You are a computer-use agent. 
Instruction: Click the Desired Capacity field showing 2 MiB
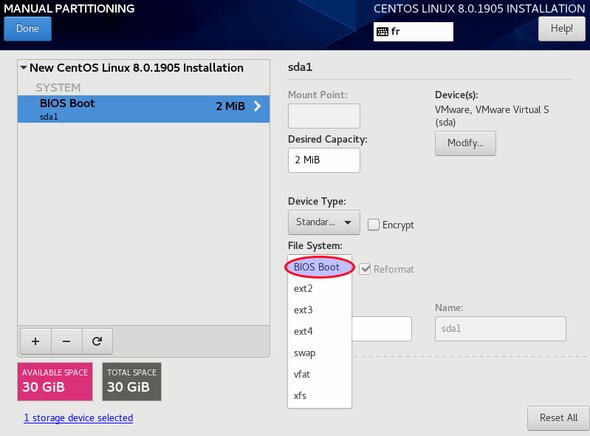(324, 160)
